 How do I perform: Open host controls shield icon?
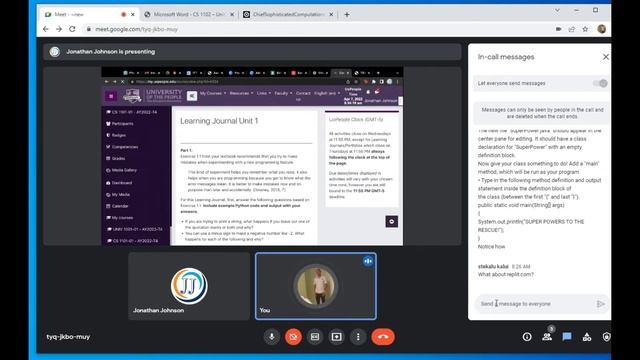coord(607,337)
